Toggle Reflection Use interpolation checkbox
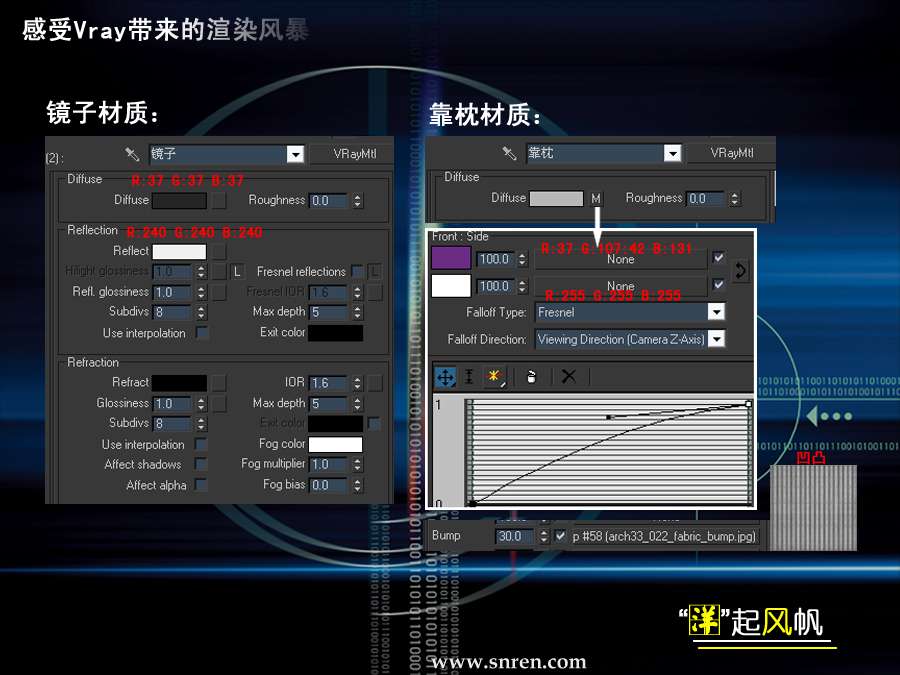 (x=202, y=333)
